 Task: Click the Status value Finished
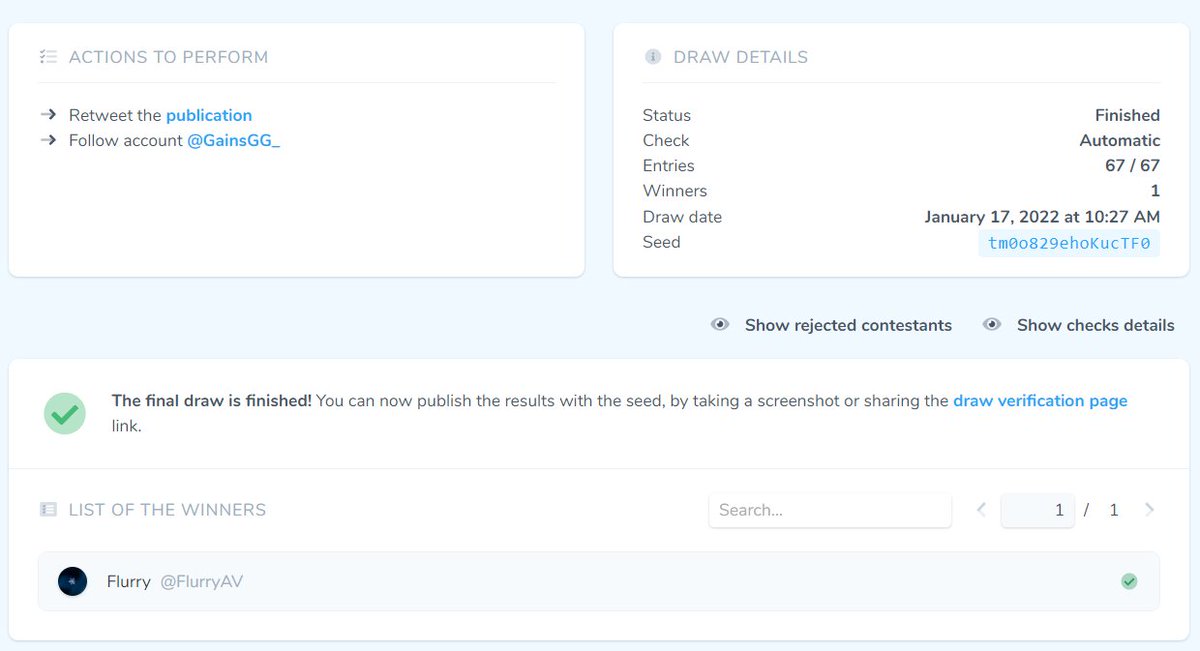tap(1127, 116)
